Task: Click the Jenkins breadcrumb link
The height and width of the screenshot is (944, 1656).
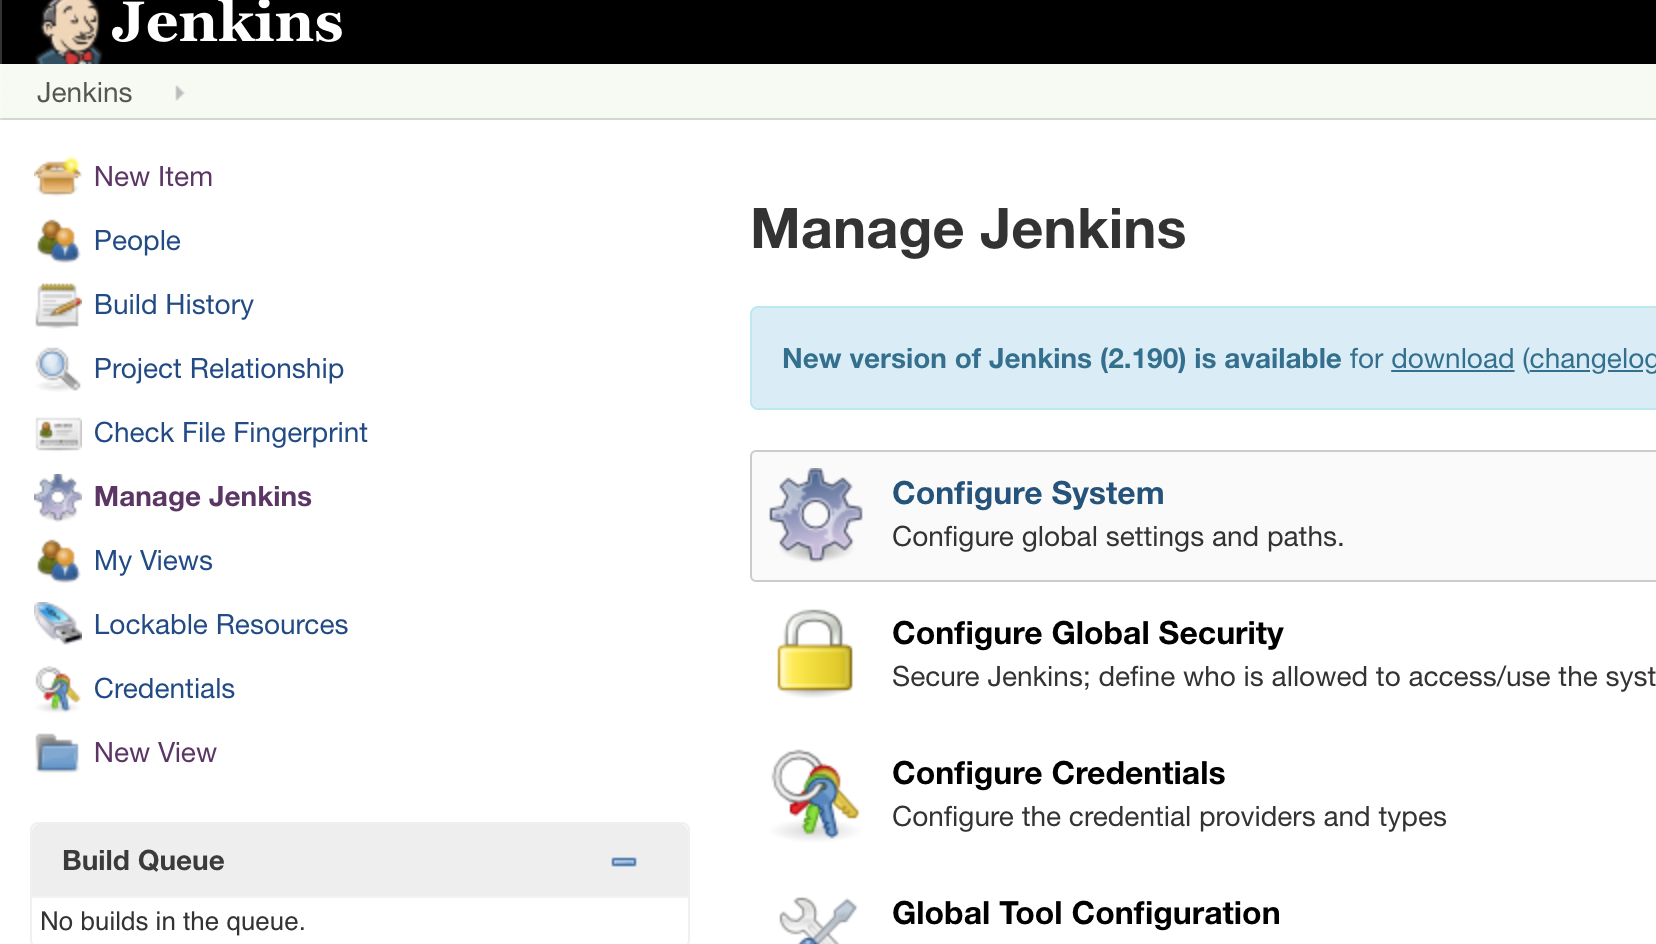Action: click(x=84, y=93)
